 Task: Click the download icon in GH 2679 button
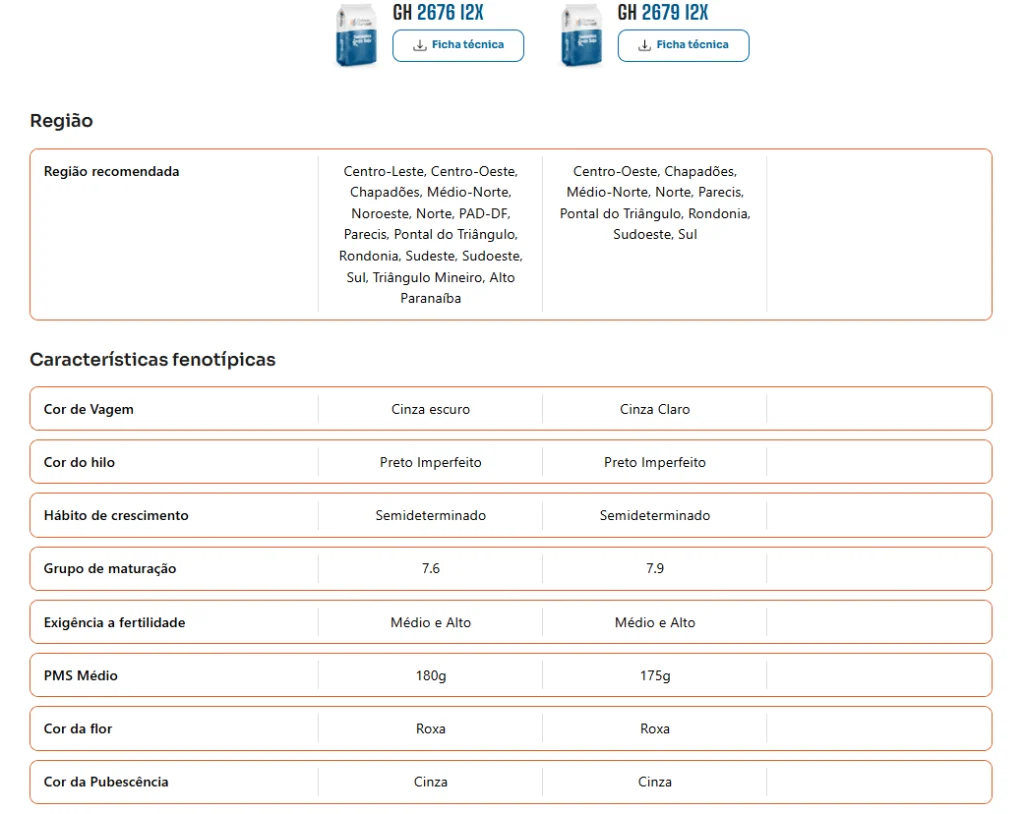(645, 45)
